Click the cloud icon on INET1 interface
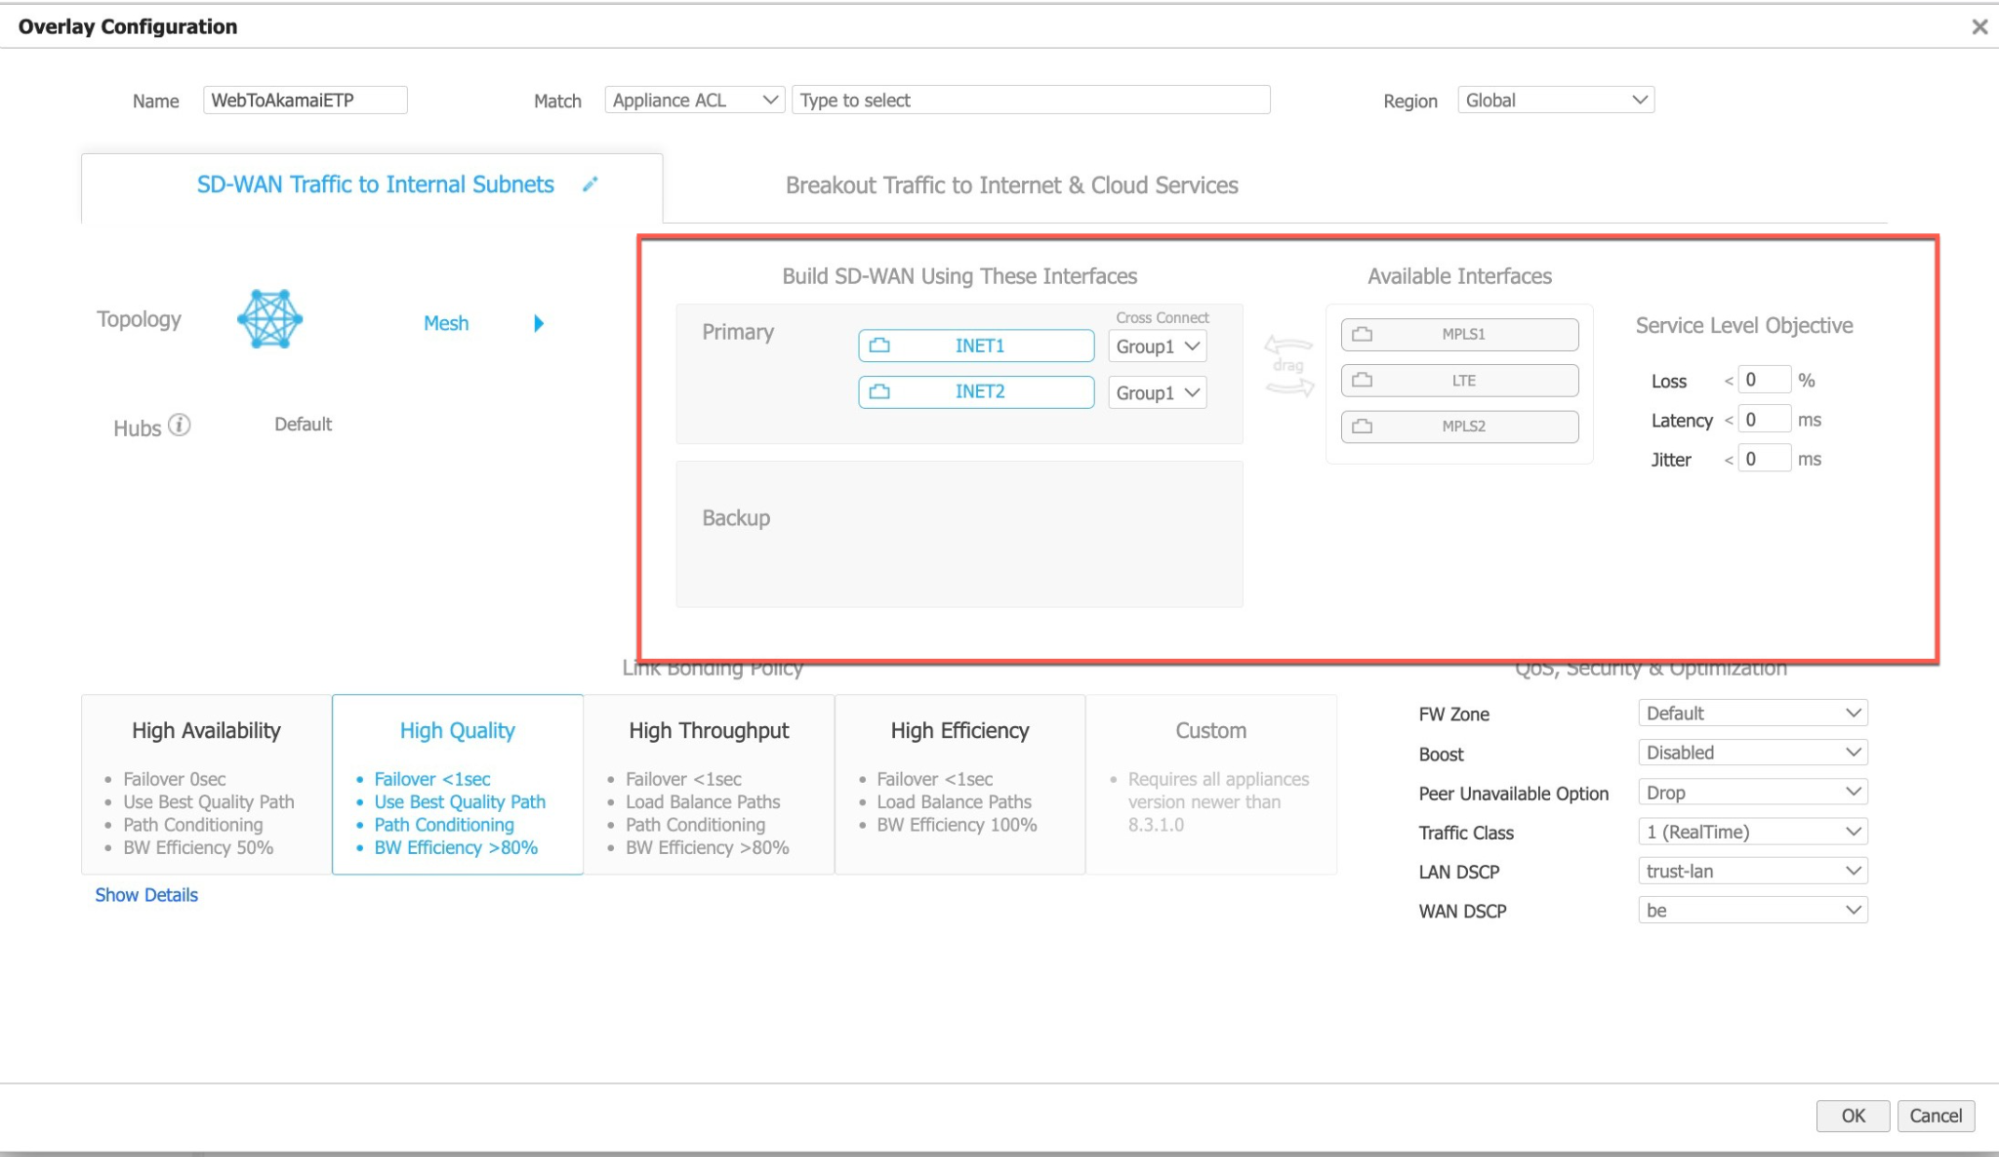 (879, 346)
